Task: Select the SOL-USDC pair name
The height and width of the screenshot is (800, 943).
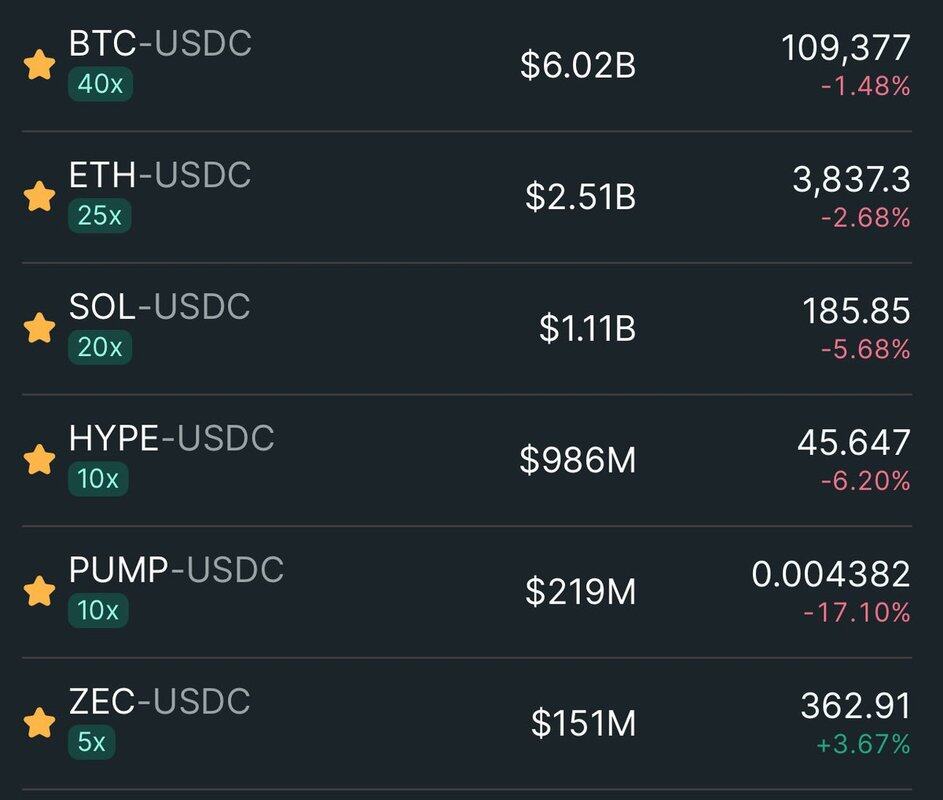Action: coord(160,307)
